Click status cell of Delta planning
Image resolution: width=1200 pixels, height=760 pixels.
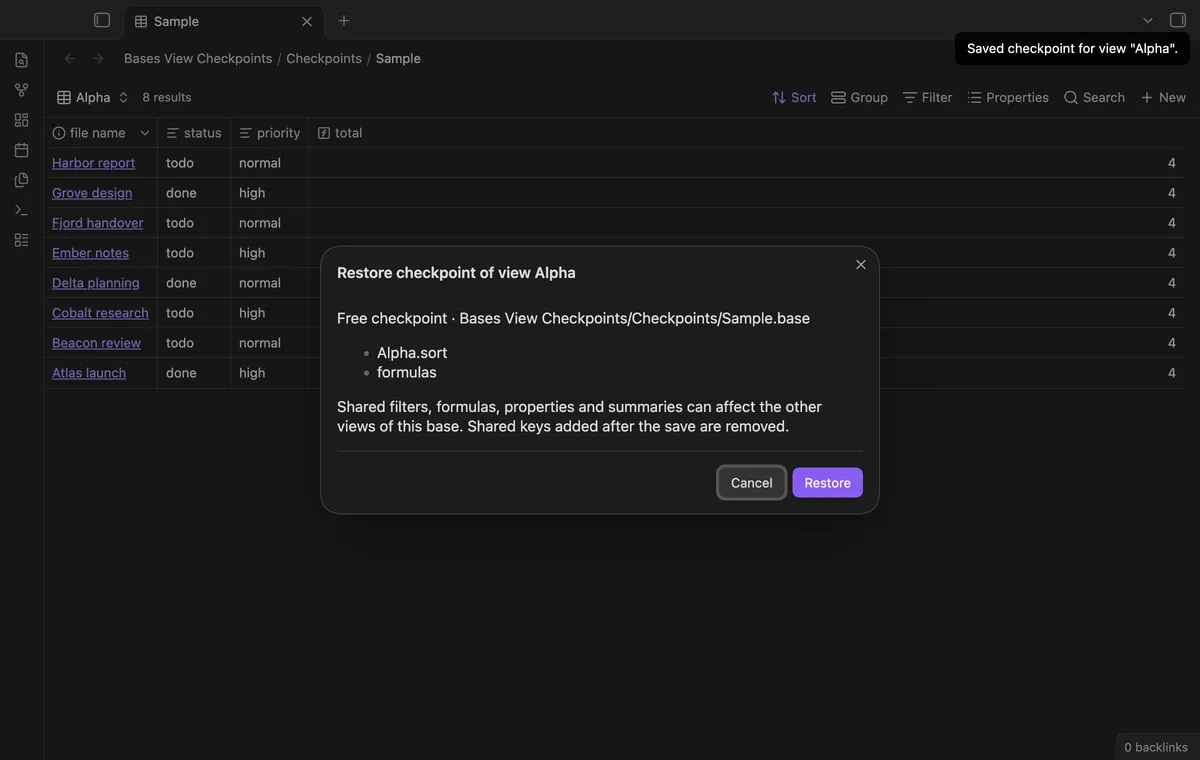coord(194,283)
